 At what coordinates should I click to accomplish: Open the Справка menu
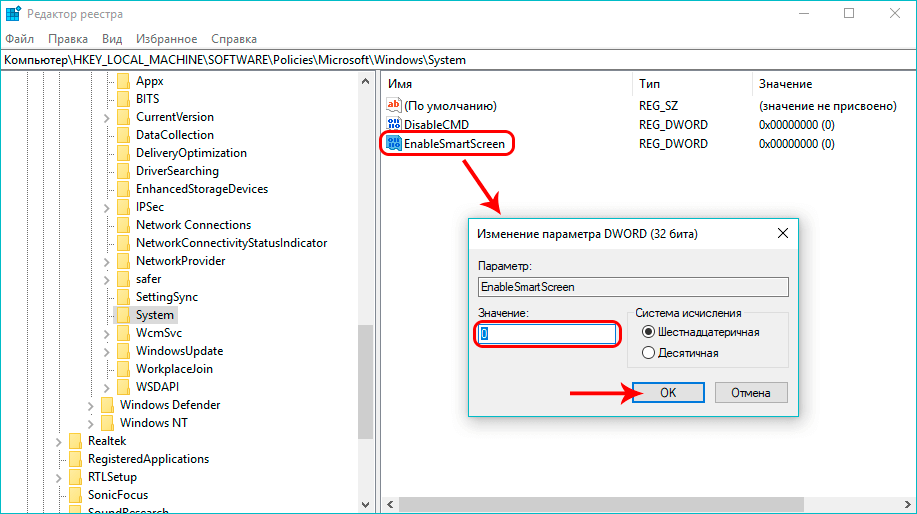[234, 39]
